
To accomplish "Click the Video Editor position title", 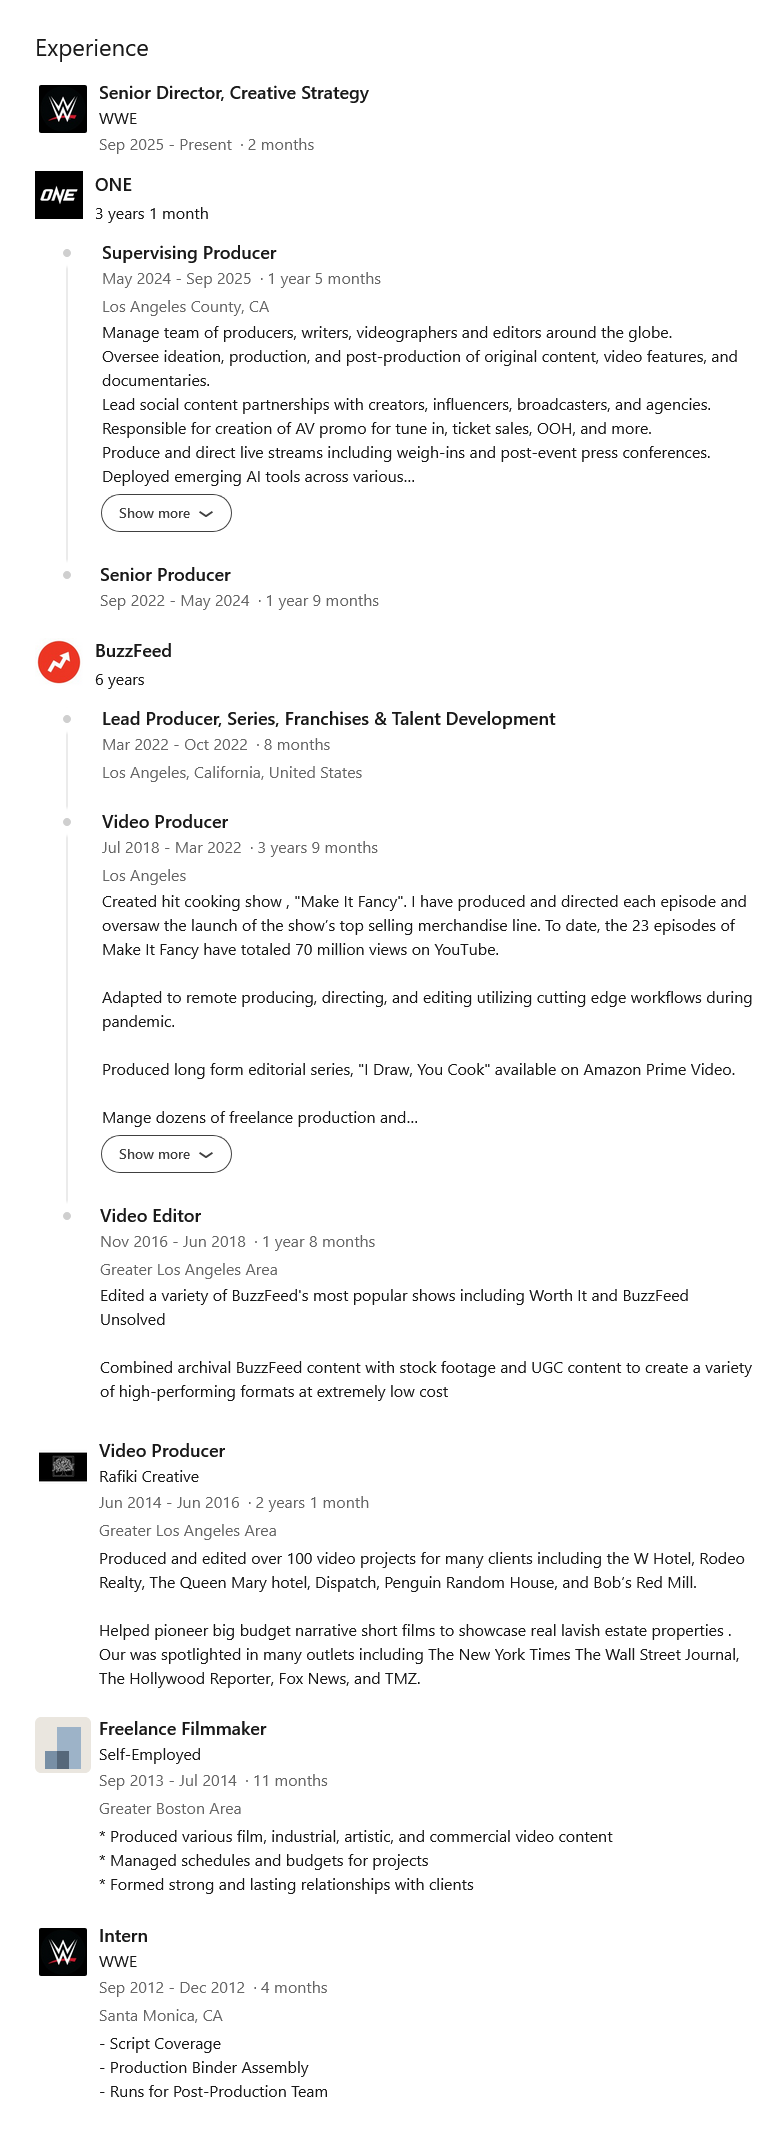I will click(150, 1216).
